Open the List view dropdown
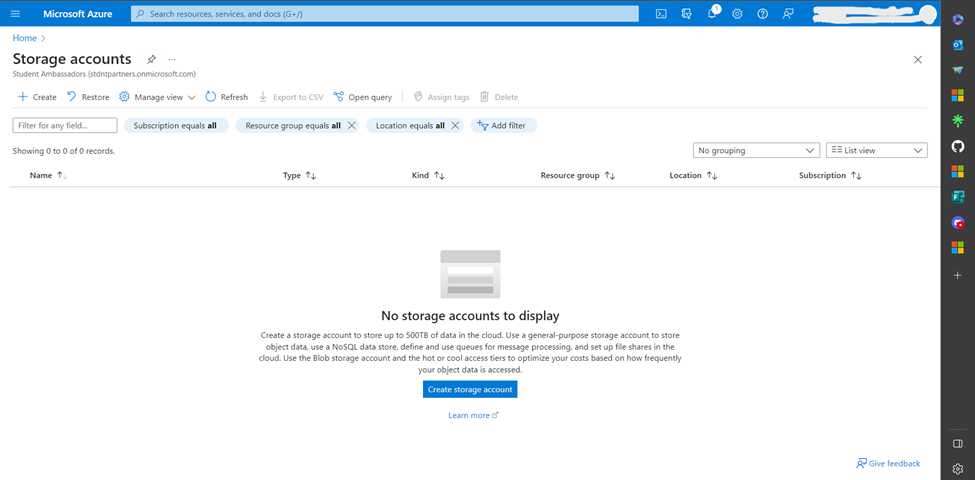 click(877, 150)
